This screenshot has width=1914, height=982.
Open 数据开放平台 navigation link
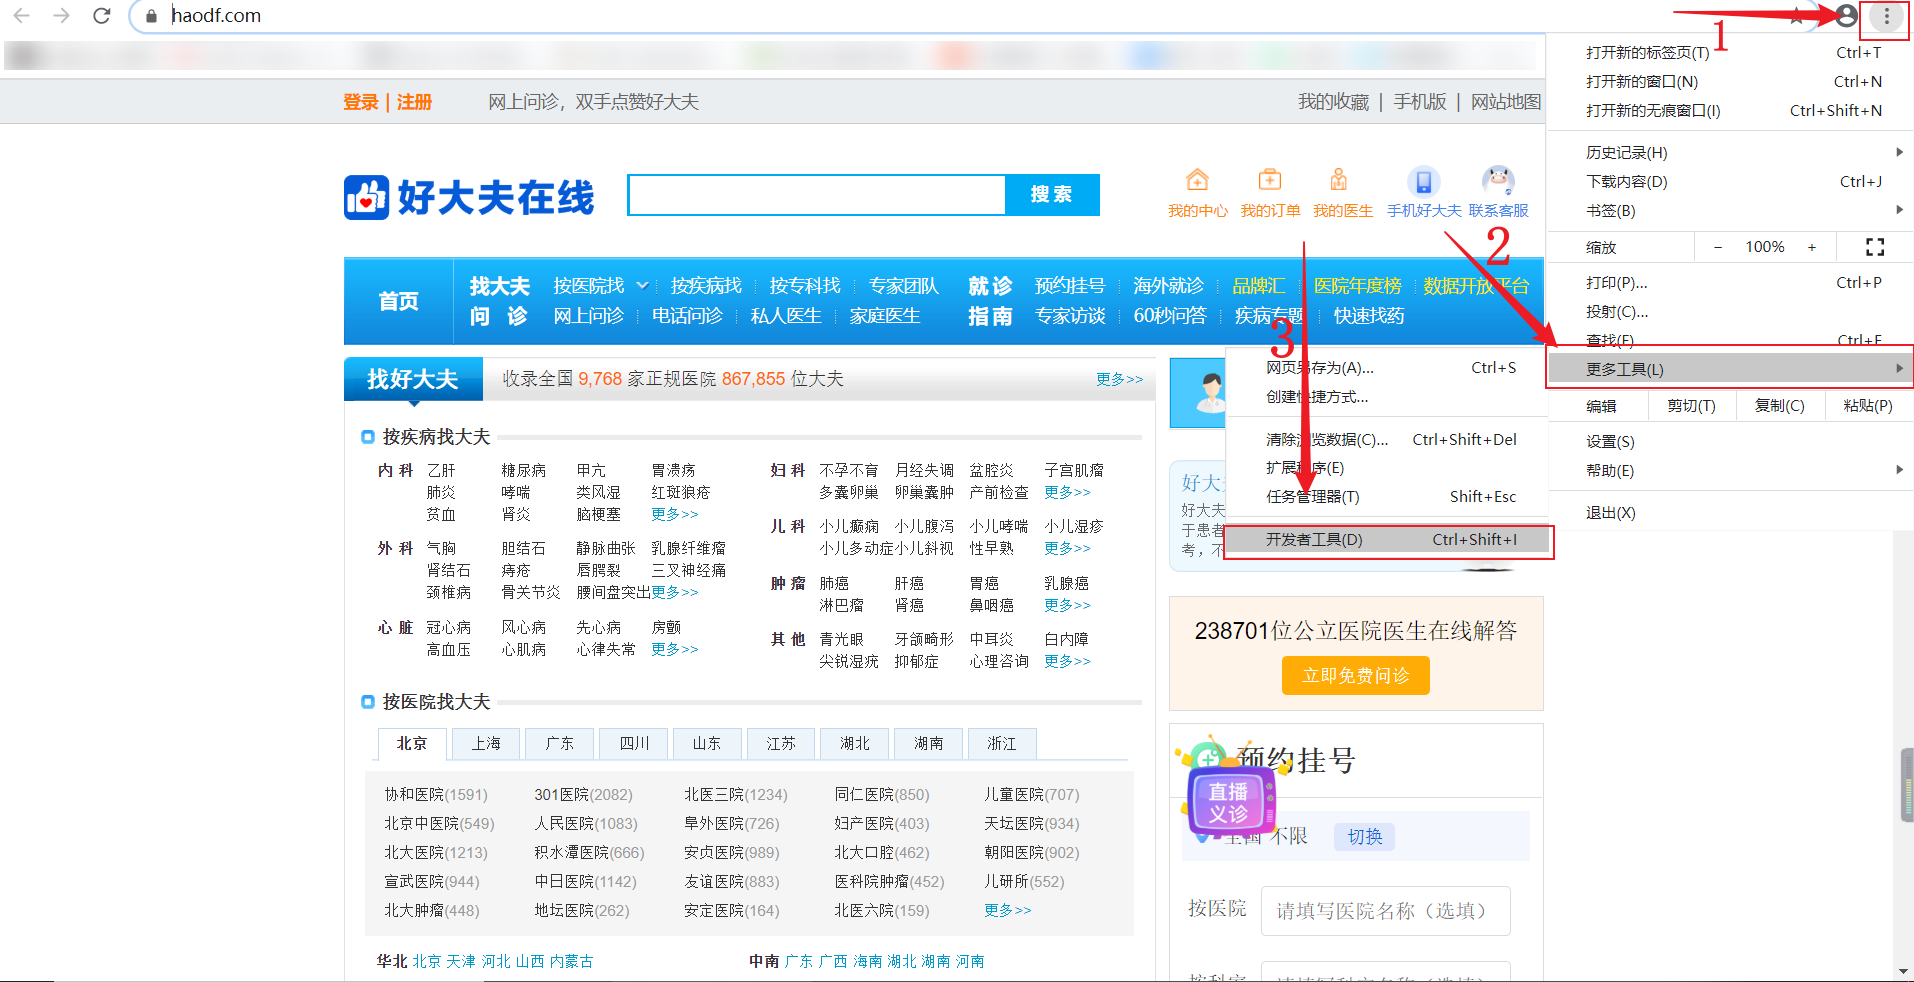click(1476, 286)
